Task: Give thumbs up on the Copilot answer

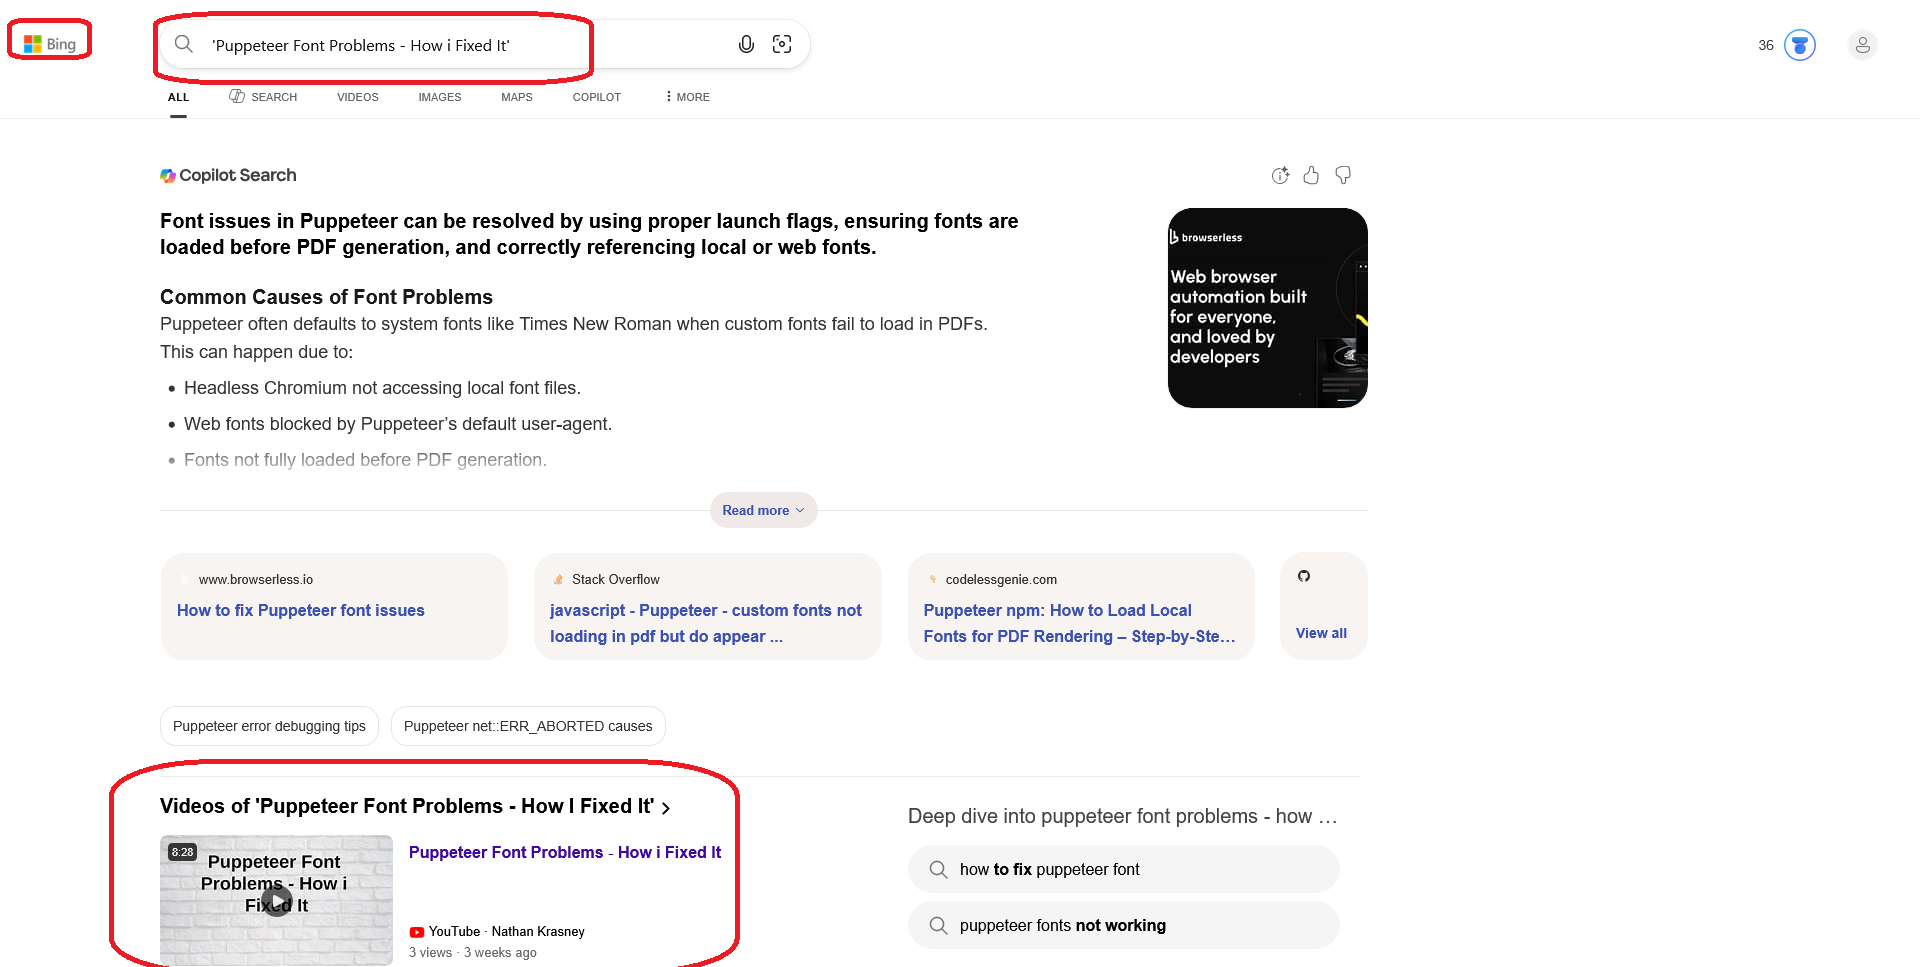Action: click(x=1311, y=175)
